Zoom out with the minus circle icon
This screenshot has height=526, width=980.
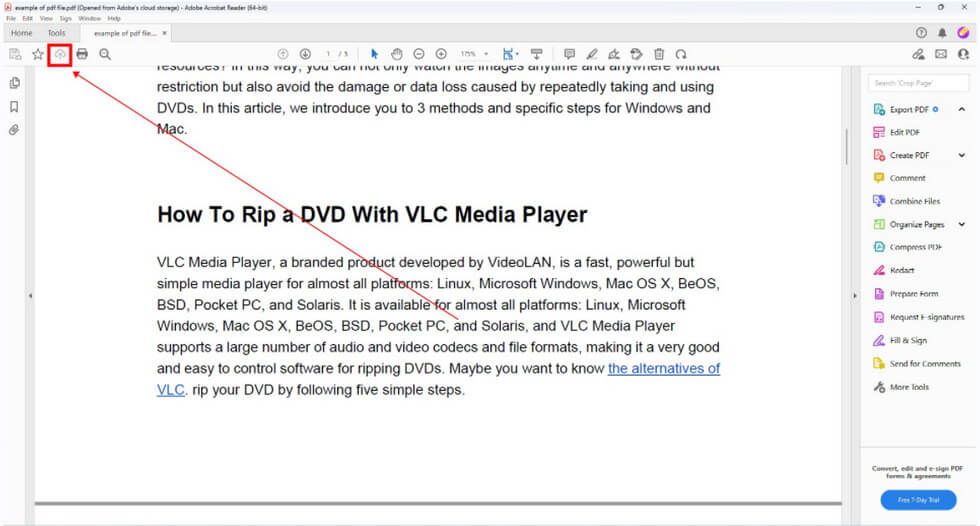pyautogui.click(x=419, y=54)
